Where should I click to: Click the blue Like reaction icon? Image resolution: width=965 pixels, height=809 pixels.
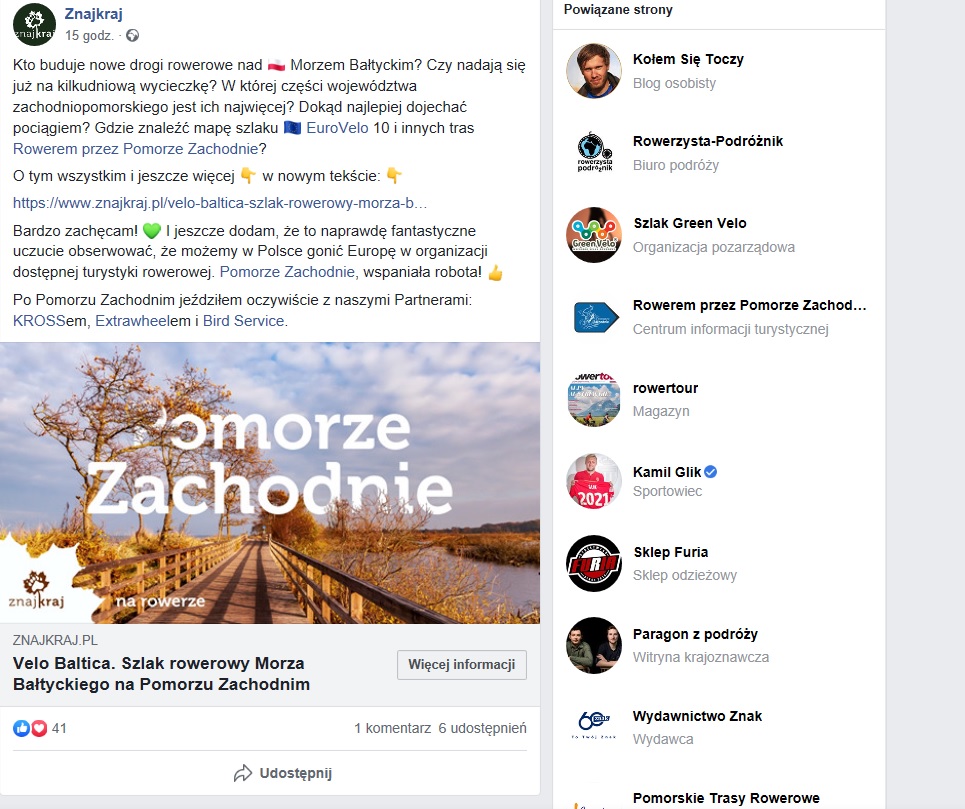pyautogui.click(x=21, y=728)
